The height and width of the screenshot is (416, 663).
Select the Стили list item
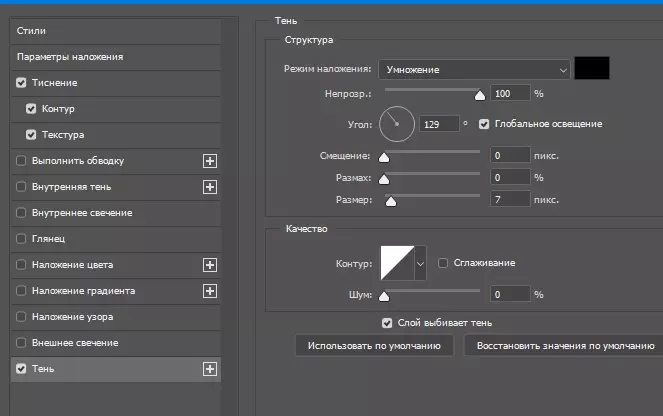click(32, 31)
